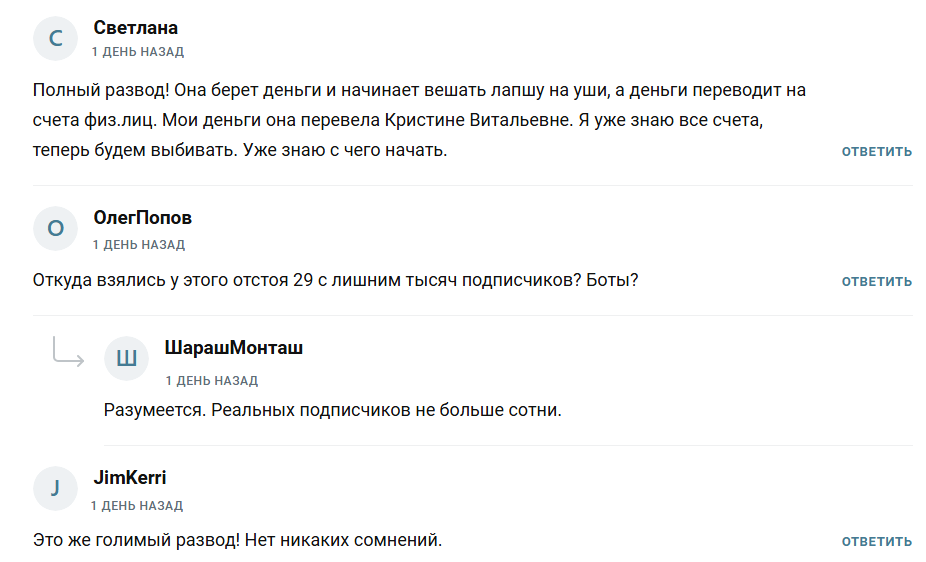Click ШарашМонташ's reply text about real subscribers
Image resolution: width=926 pixels, height=562 pixels.
(x=332, y=410)
